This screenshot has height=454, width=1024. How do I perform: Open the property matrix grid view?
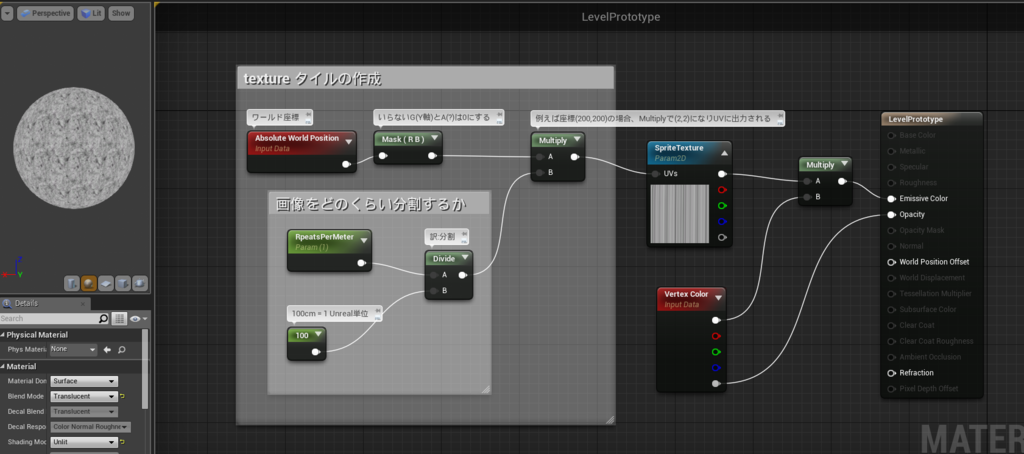point(119,319)
